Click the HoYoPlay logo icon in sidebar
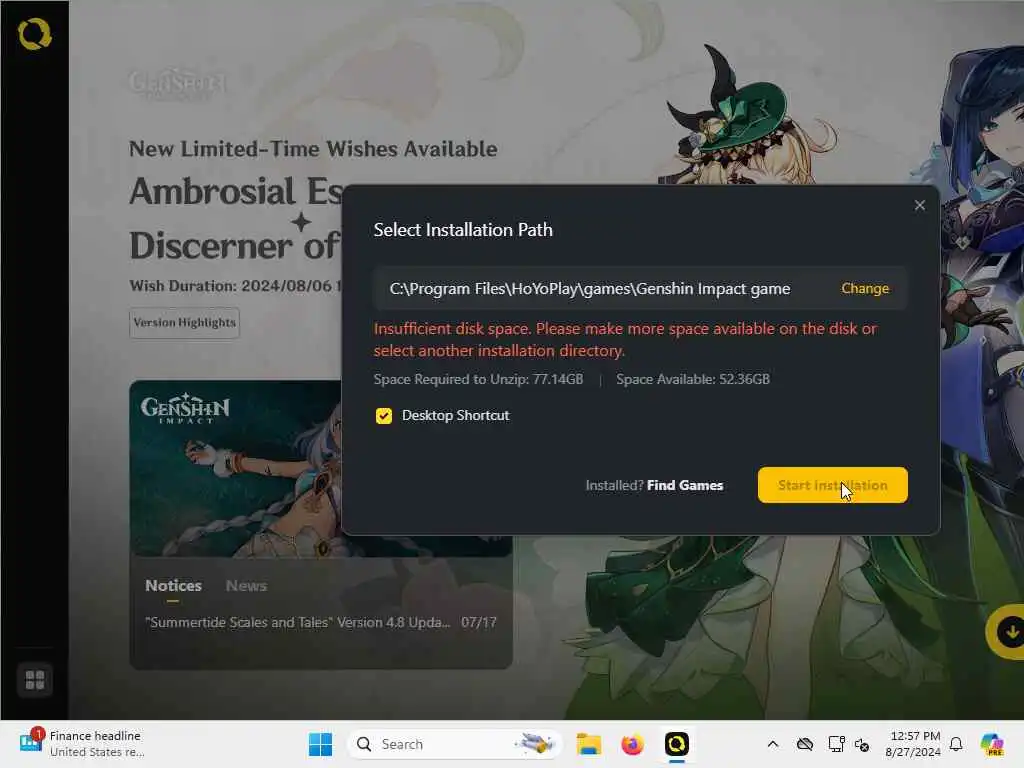This screenshot has height=768, width=1024. click(35, 34)
